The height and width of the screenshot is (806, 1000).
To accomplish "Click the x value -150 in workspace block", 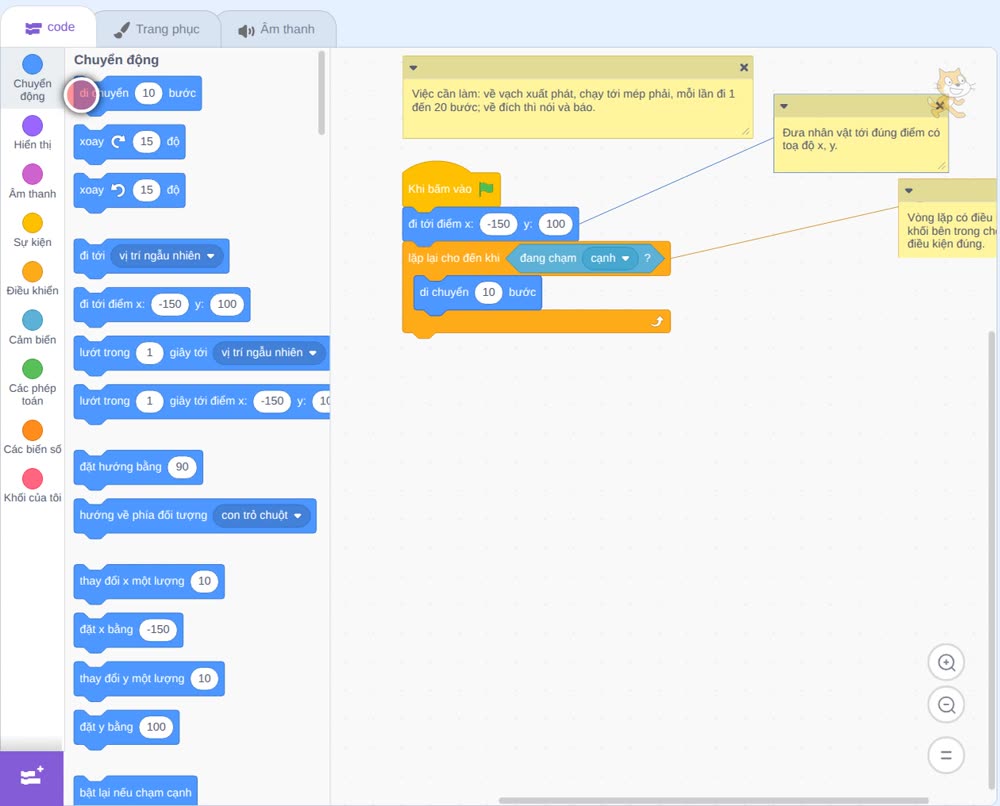I will click(498, 224).
